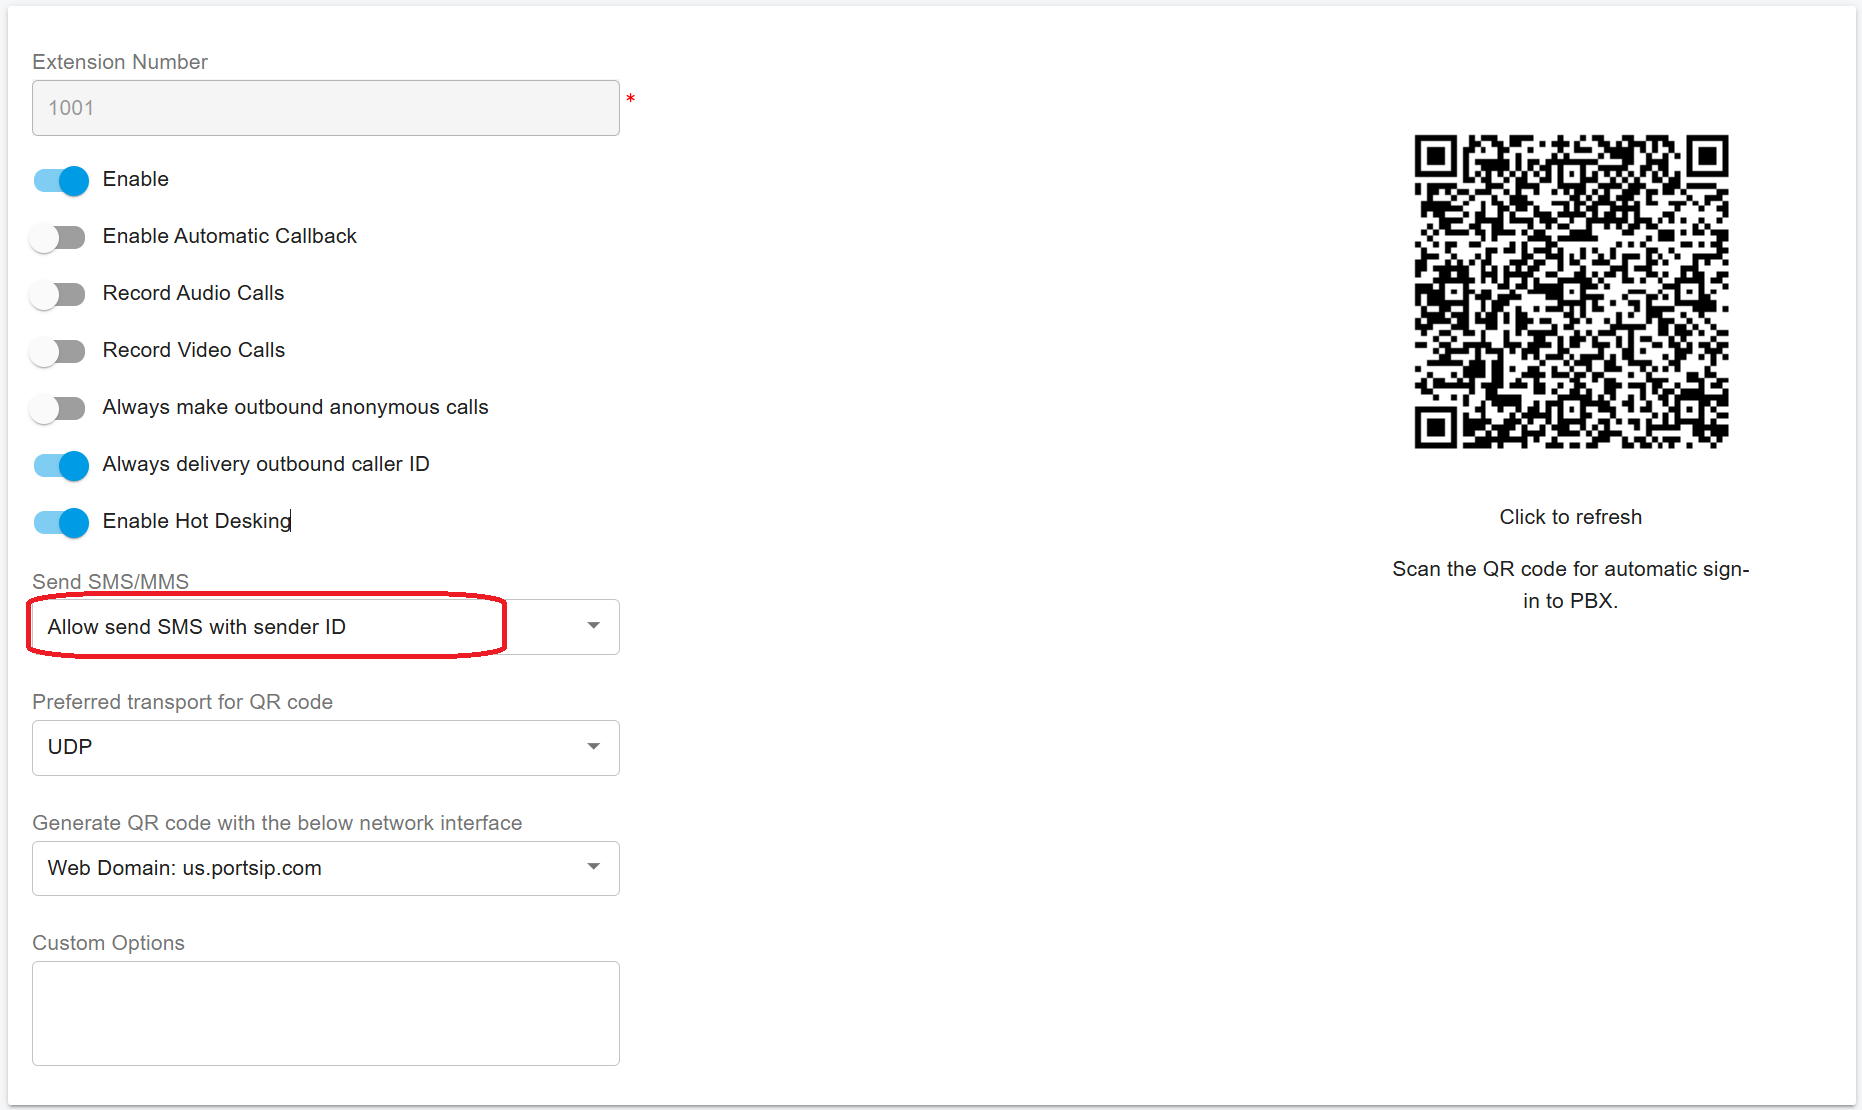Click inside the Custom Options text area
Image resolution: width=1862 pixels, height=1110 pixels.
click(325, 1012)
